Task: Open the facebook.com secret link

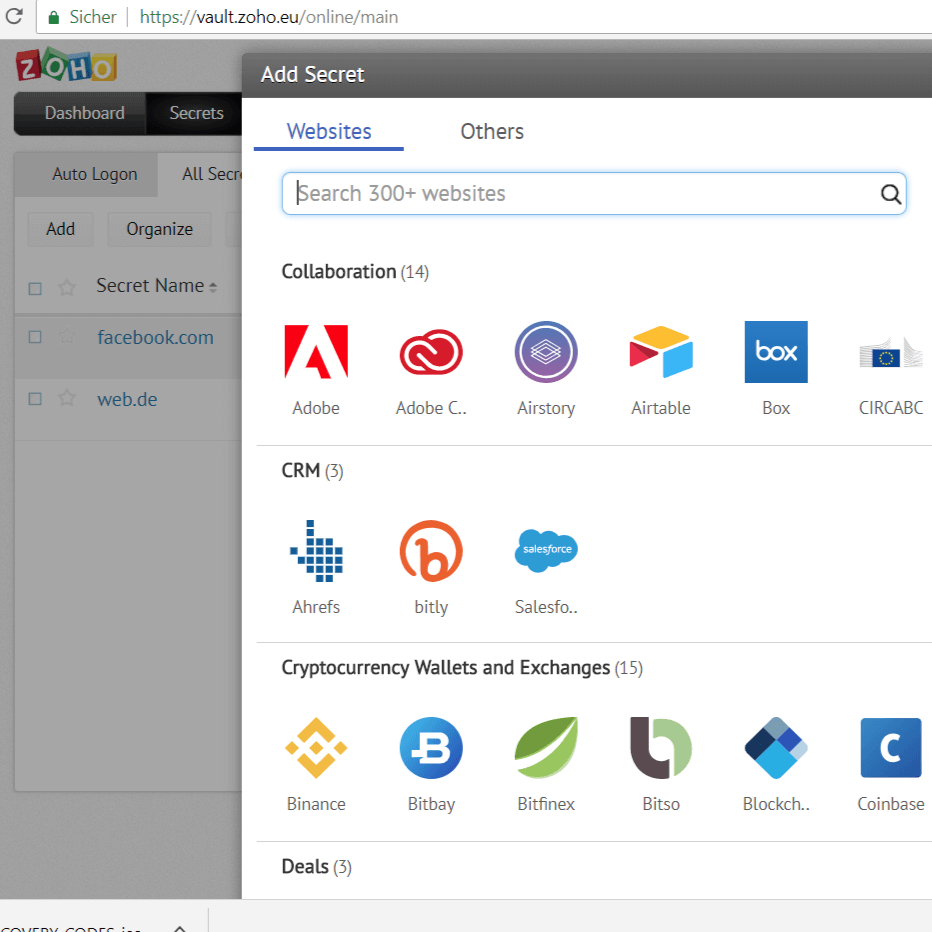Action: tap(155, 338)
